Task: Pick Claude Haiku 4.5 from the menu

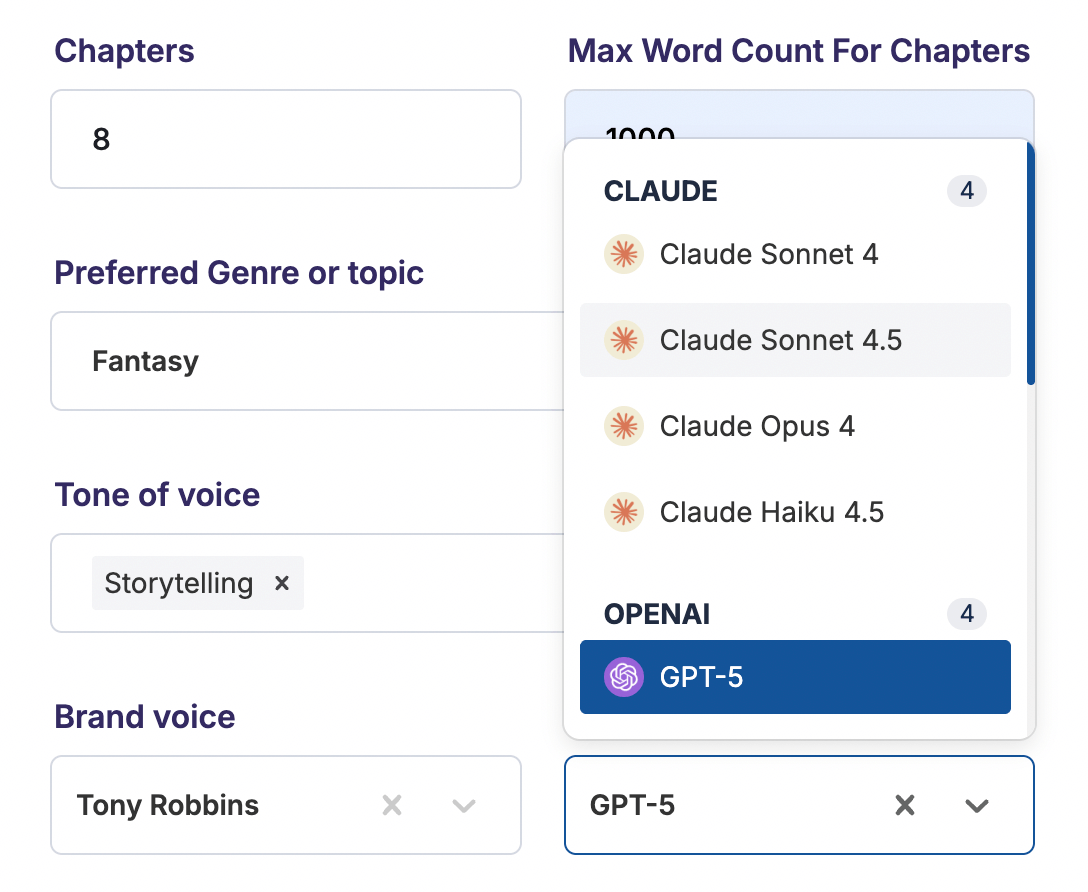Action: (771, 513)
